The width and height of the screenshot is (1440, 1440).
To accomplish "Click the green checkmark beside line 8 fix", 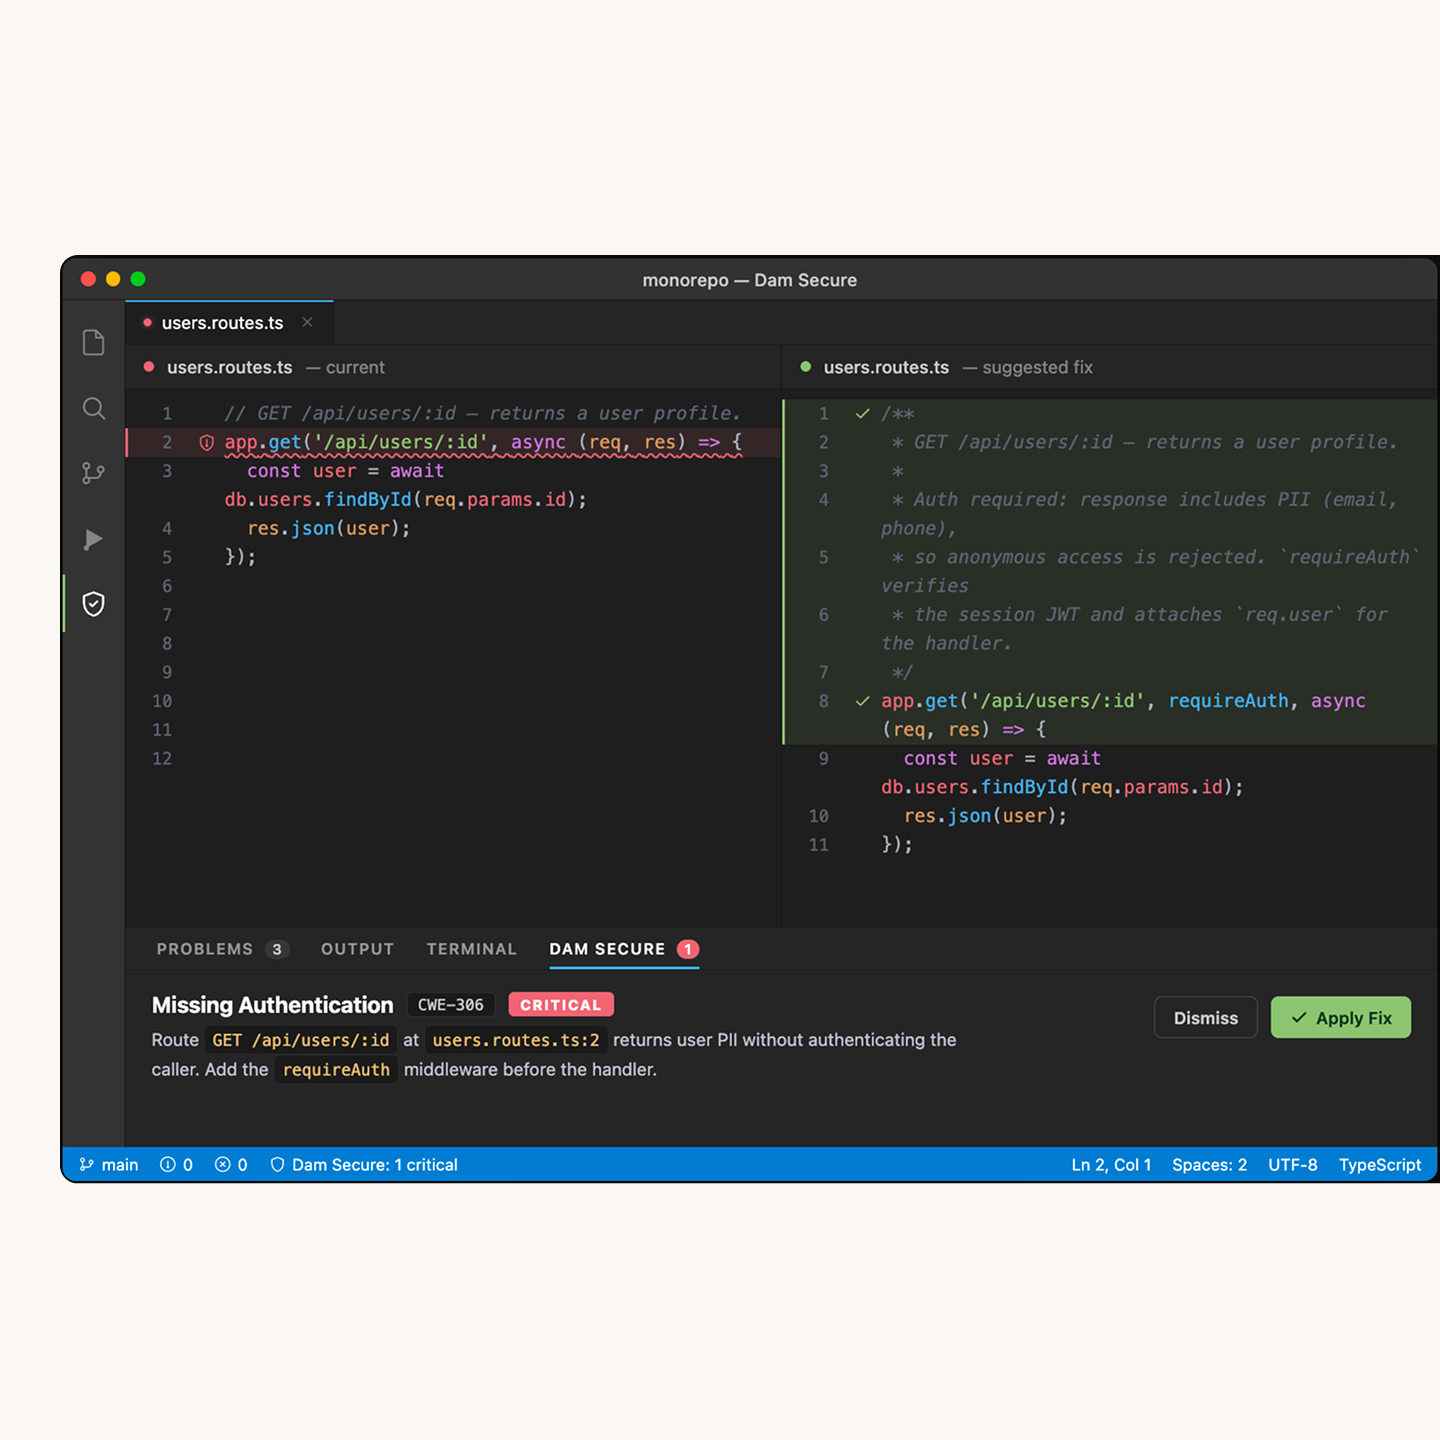I will (862, 701).
